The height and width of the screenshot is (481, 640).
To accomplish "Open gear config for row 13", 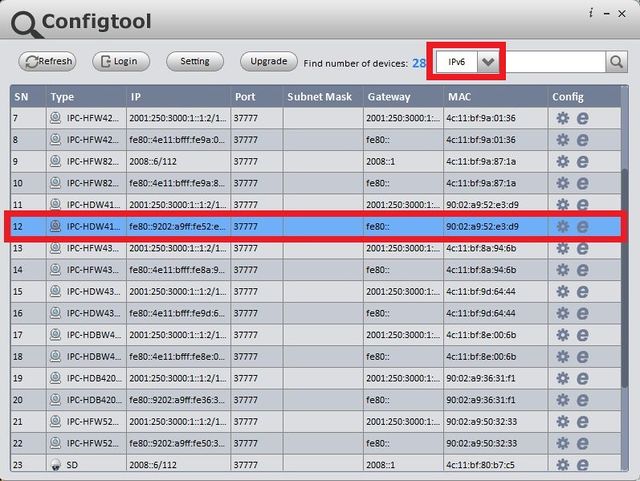I will (562, 248).
